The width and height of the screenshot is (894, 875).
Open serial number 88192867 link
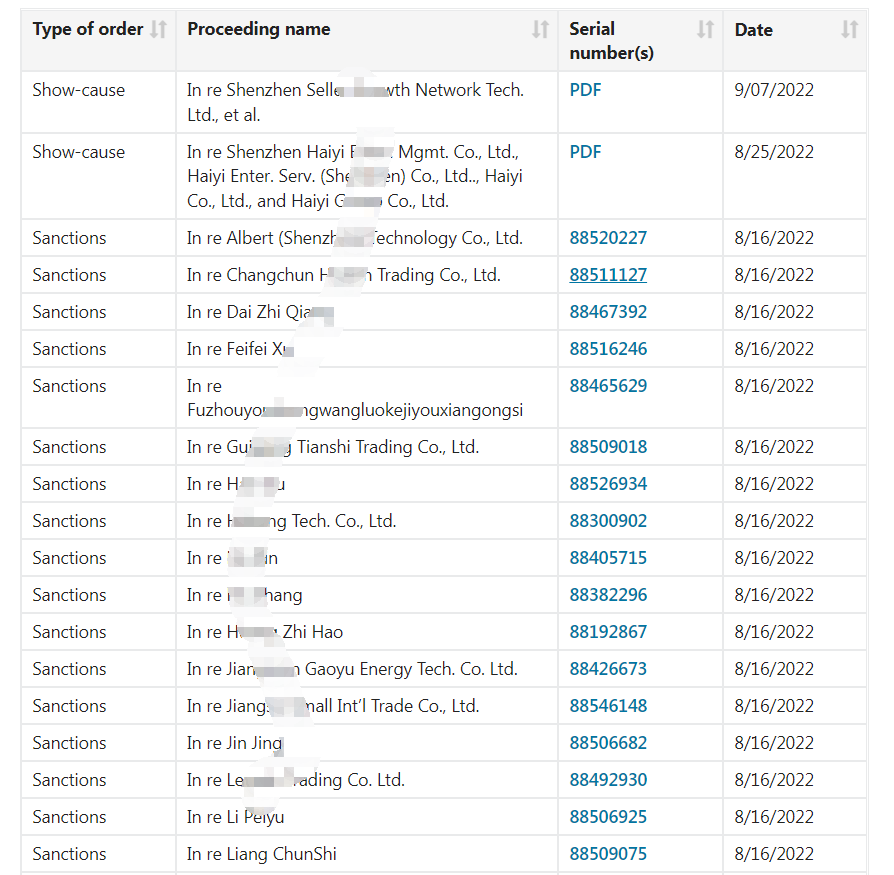tap(608, 632)
